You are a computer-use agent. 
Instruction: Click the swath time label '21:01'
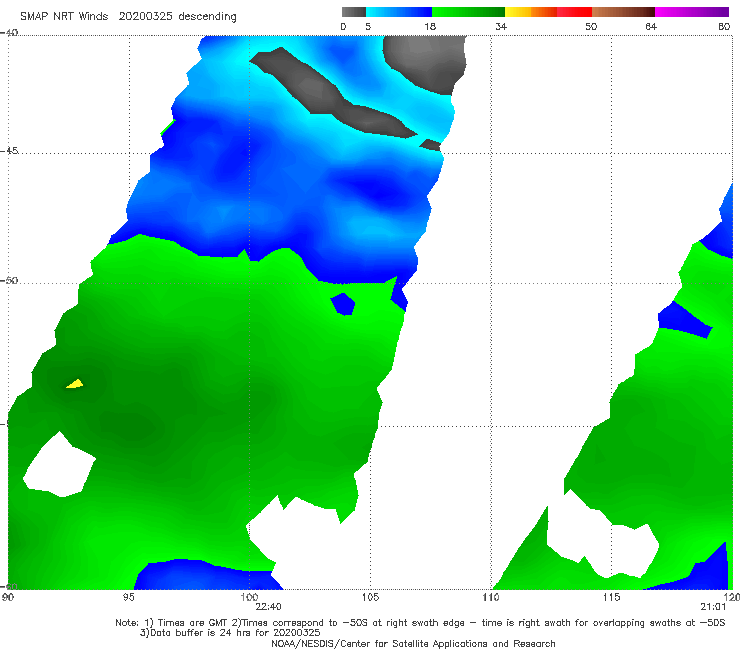pyautogui.click(x=713, y=607)
